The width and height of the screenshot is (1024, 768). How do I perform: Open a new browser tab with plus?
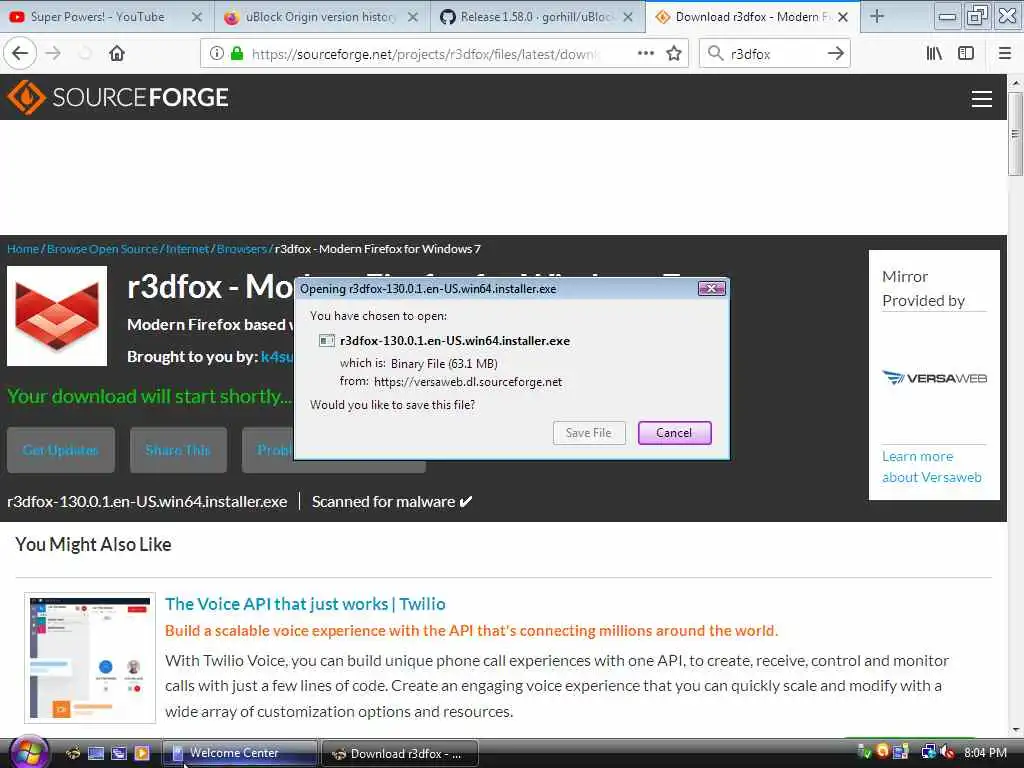[x=877, y=17]
